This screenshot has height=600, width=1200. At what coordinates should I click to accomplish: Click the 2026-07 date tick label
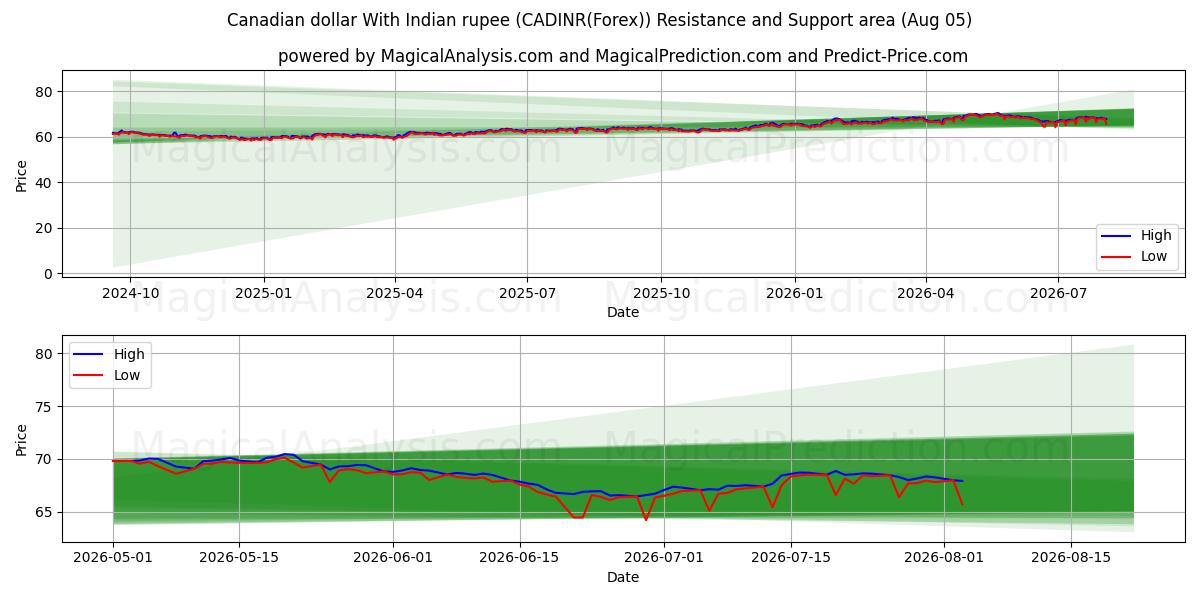(x=1058, y=293)
